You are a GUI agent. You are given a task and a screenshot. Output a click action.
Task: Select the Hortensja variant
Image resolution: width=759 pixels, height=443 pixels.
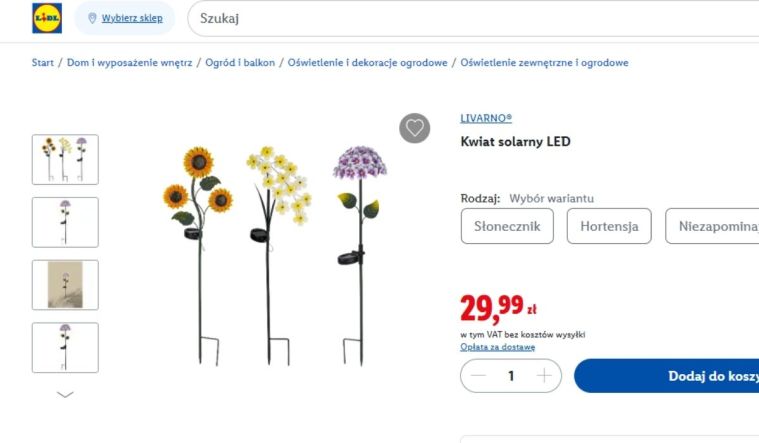609,226
